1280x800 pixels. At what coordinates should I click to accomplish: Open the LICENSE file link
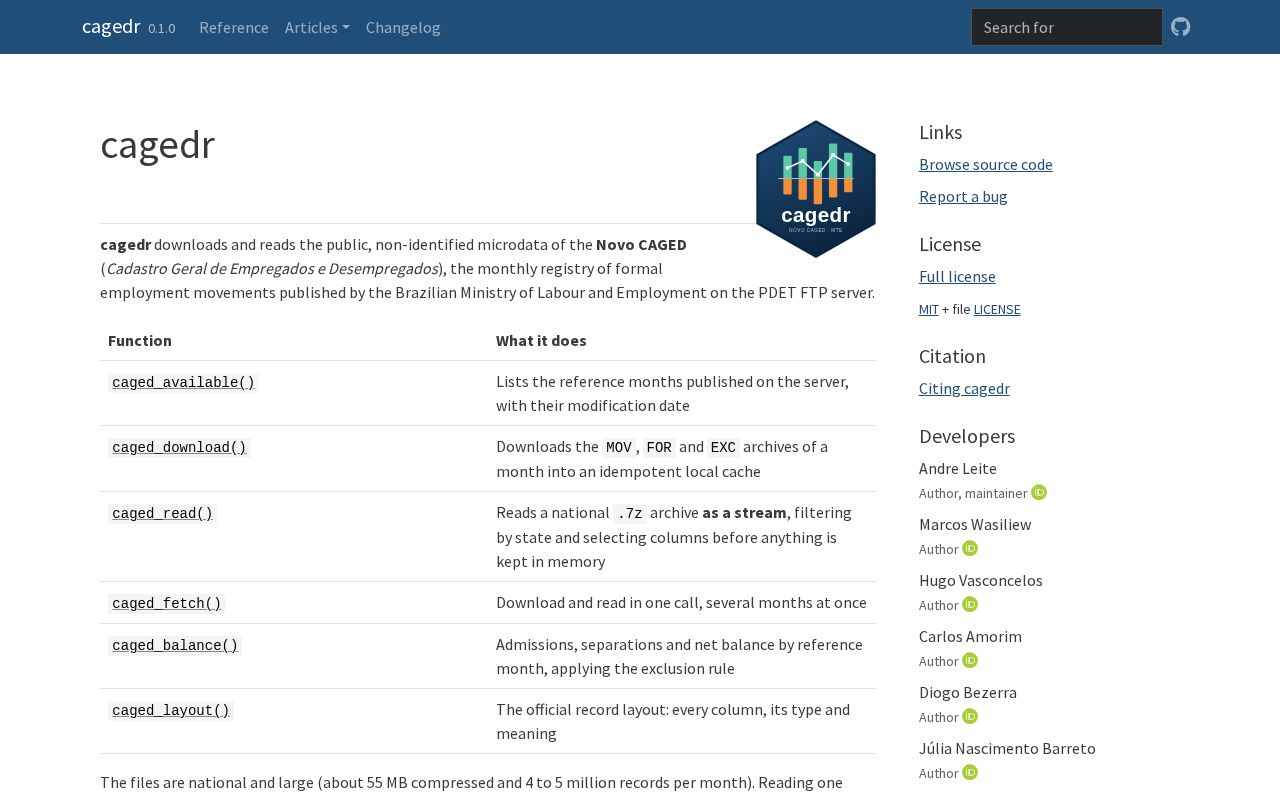[x=997, y=309]
